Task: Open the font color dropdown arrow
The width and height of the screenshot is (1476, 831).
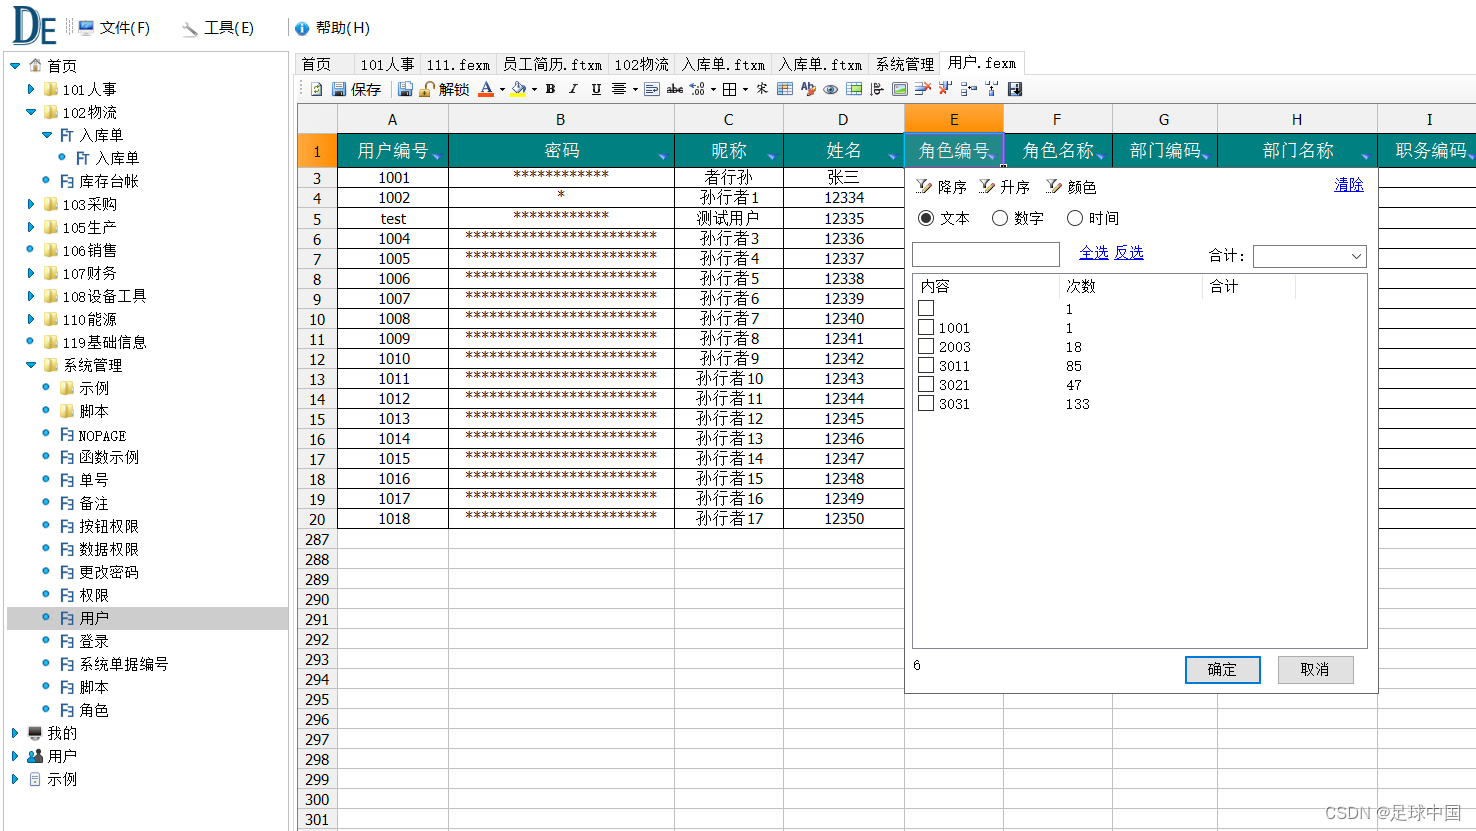Action: (x=502, y=89)
